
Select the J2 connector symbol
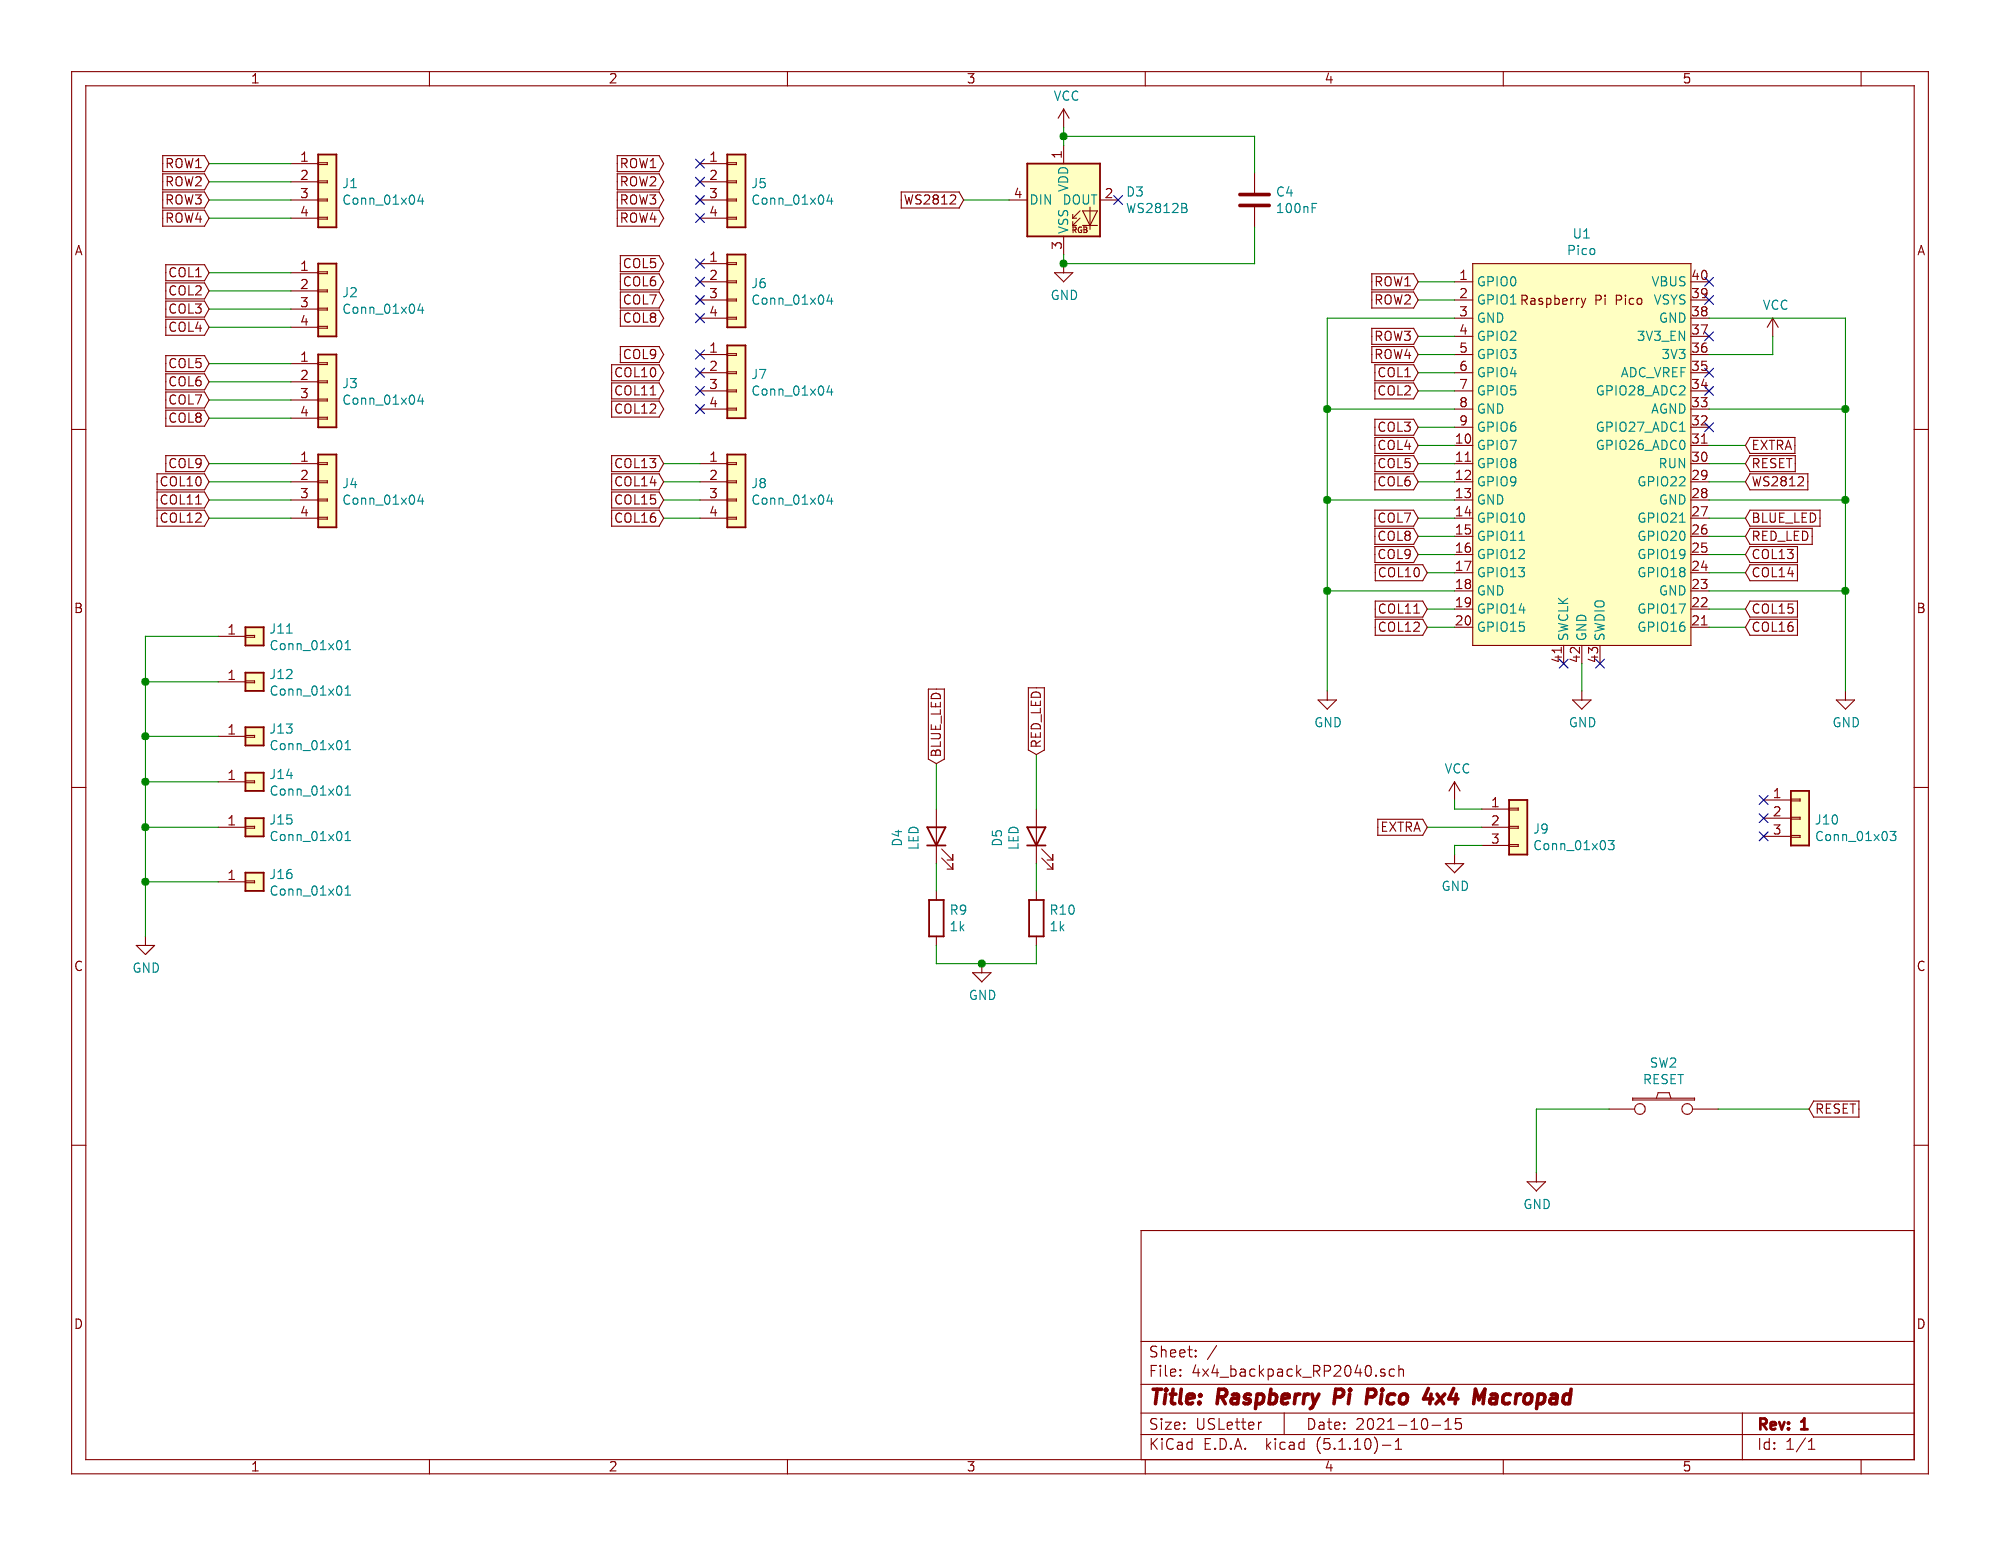click(327, 300)
